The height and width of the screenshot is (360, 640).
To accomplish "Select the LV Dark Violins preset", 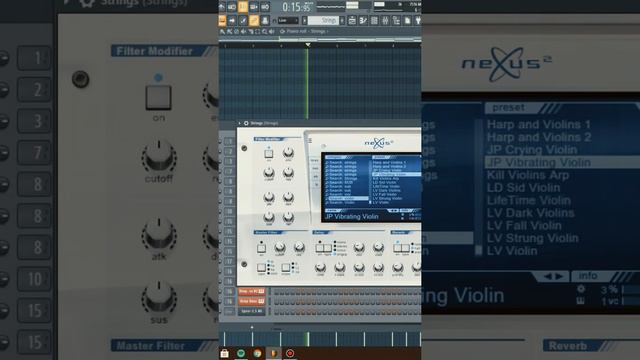I will (x=387, y=191).
